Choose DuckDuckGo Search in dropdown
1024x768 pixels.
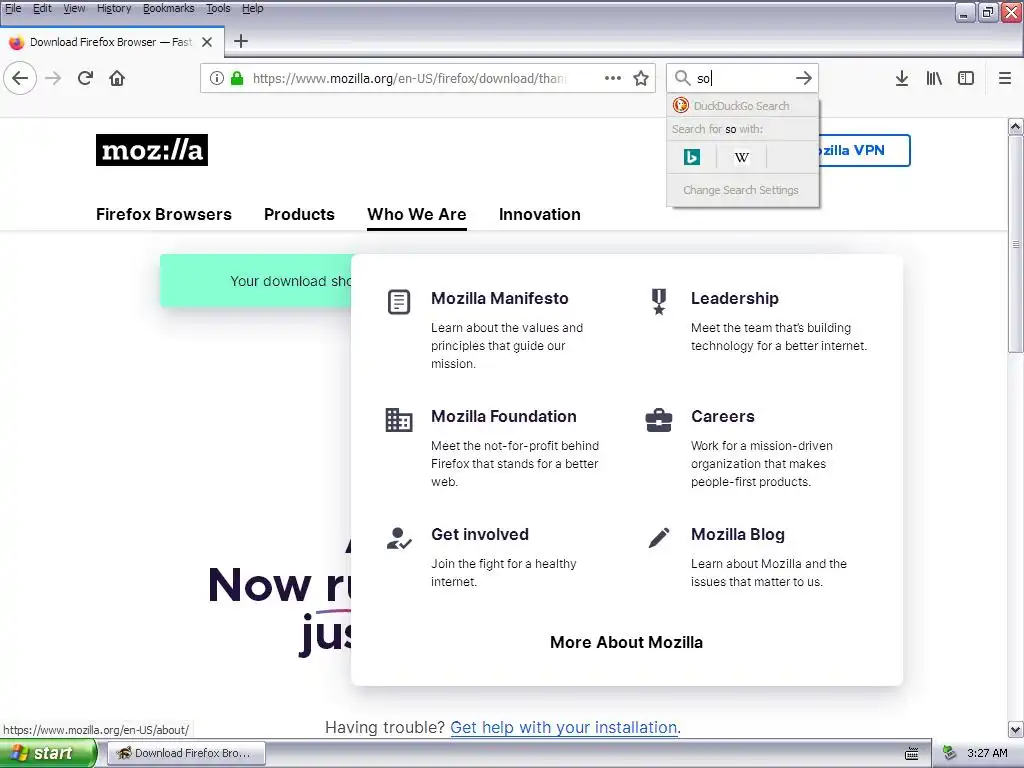743,106
